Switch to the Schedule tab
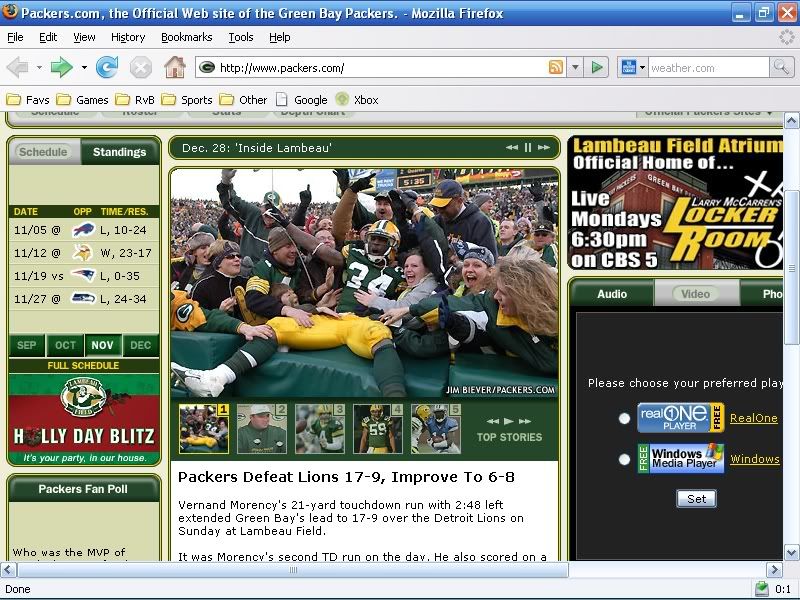800x600 pixels. [44, 152]
